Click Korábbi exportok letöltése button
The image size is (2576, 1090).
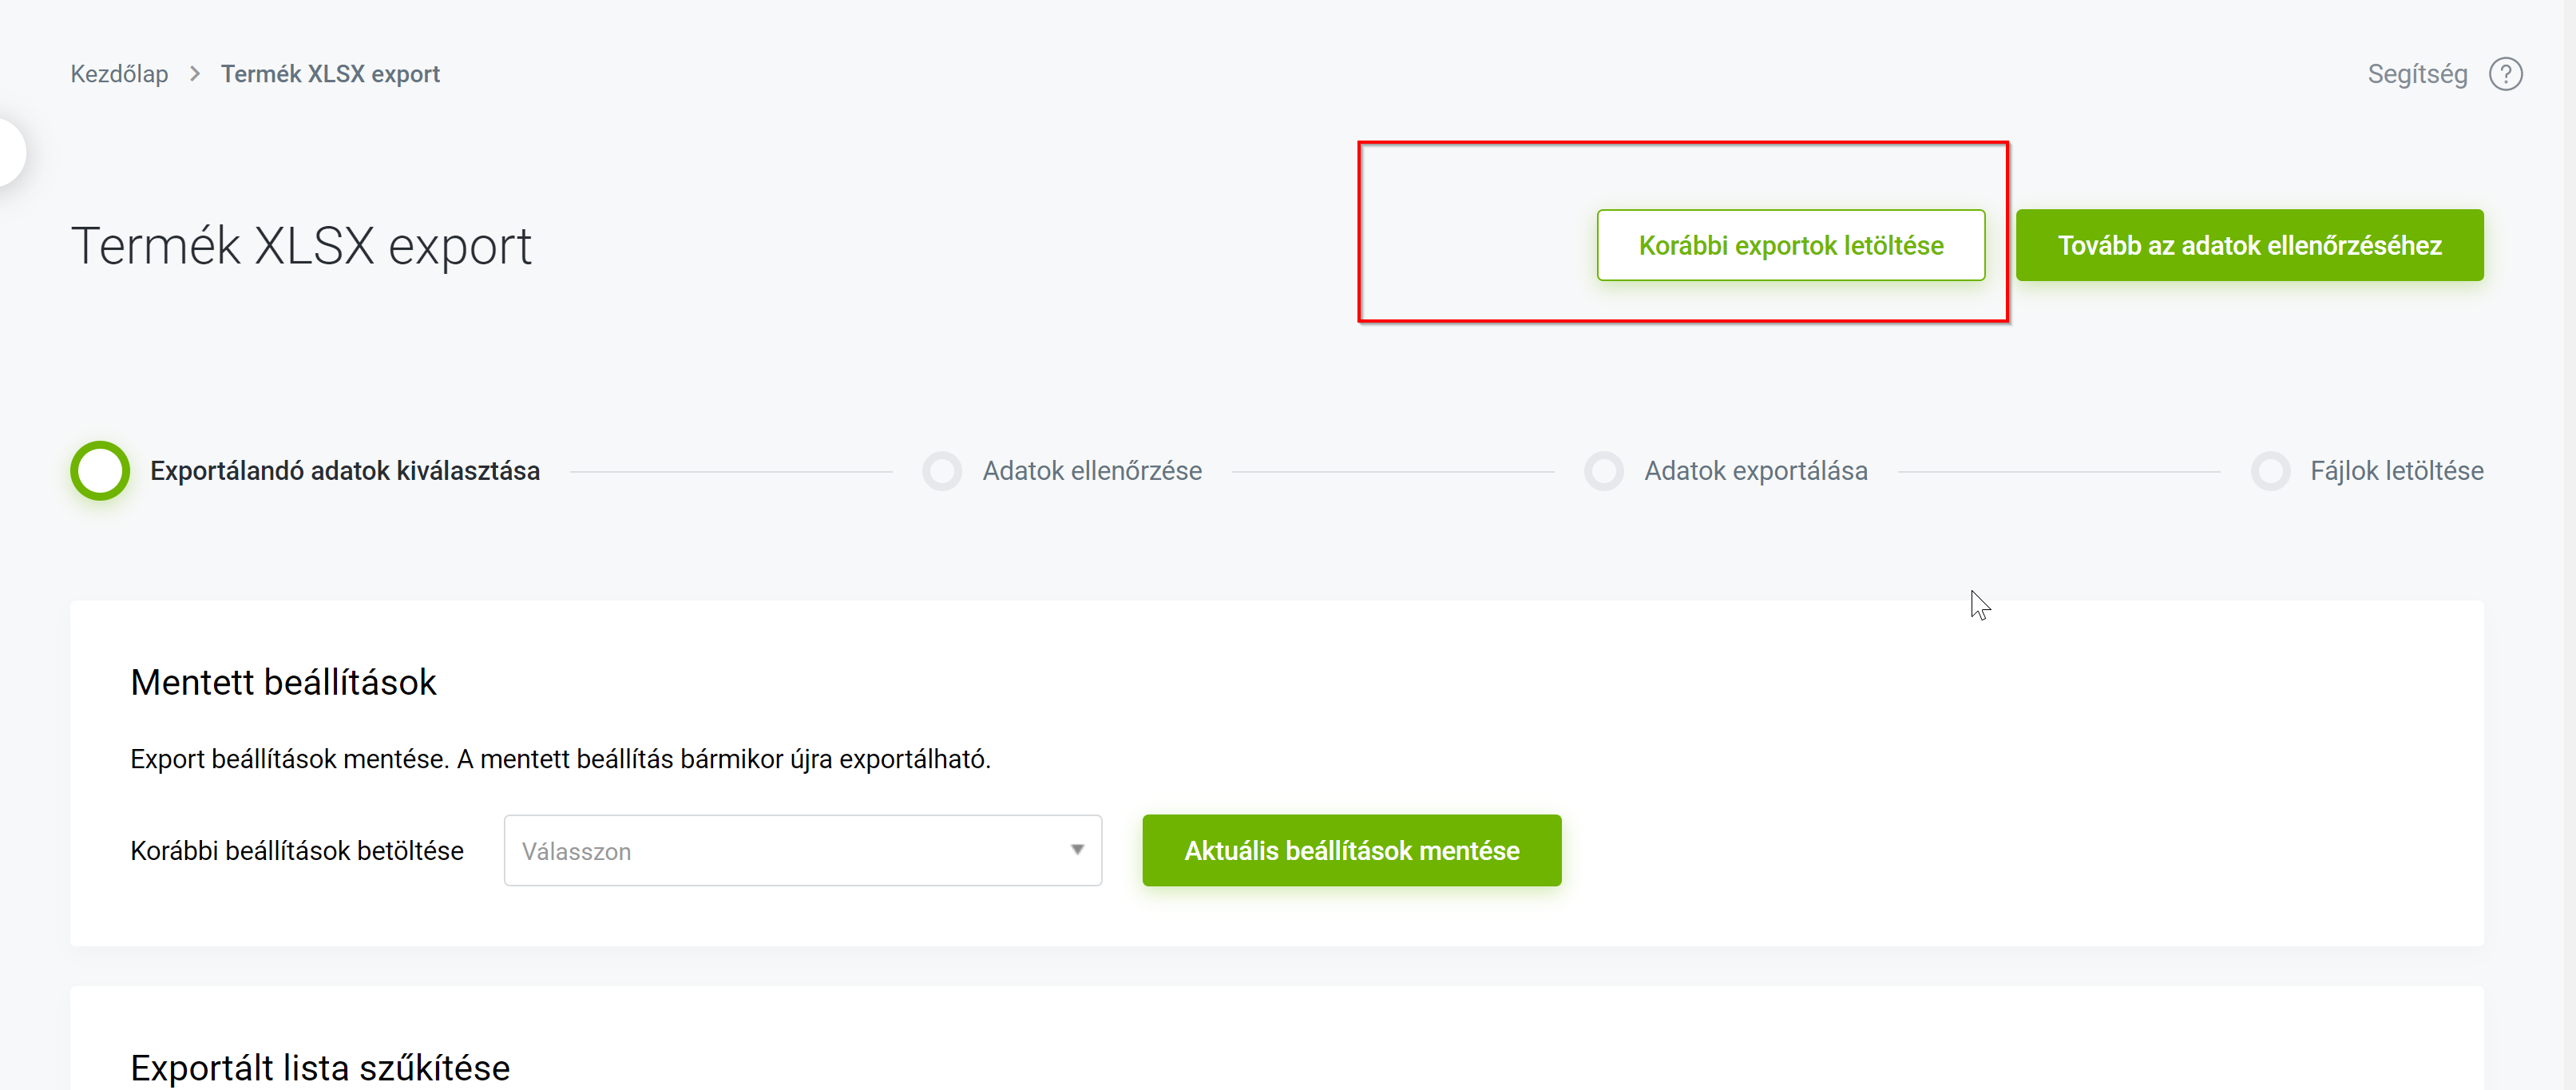(x=1790, y=245)
